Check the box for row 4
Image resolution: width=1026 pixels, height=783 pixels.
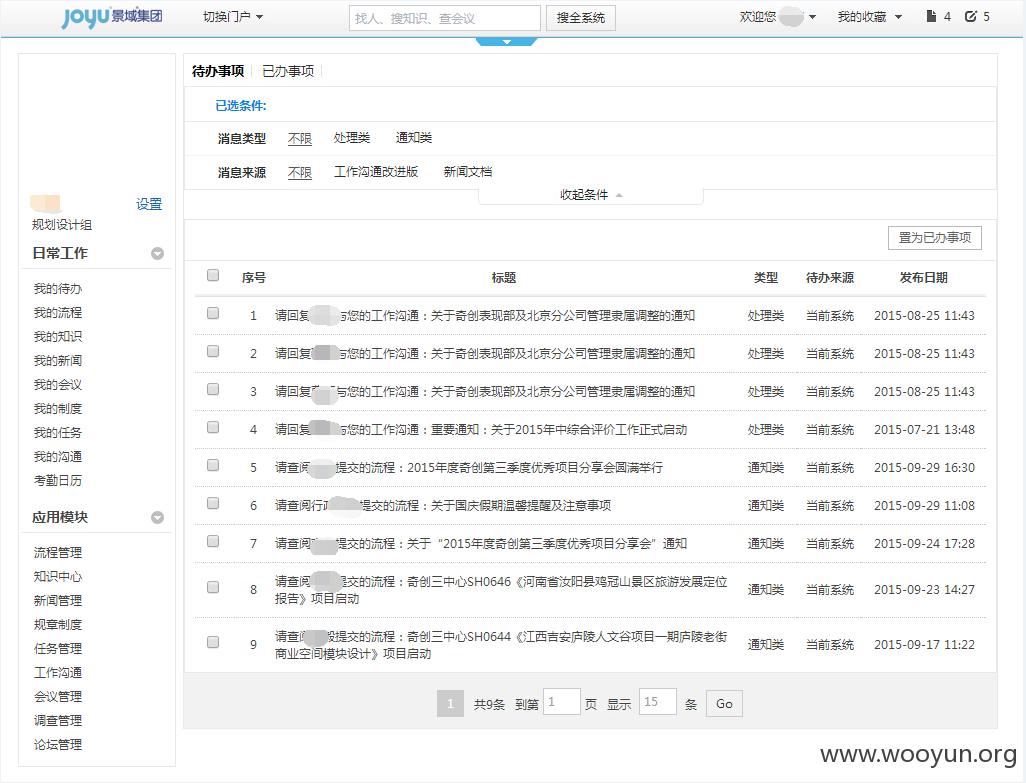(213, 427)
